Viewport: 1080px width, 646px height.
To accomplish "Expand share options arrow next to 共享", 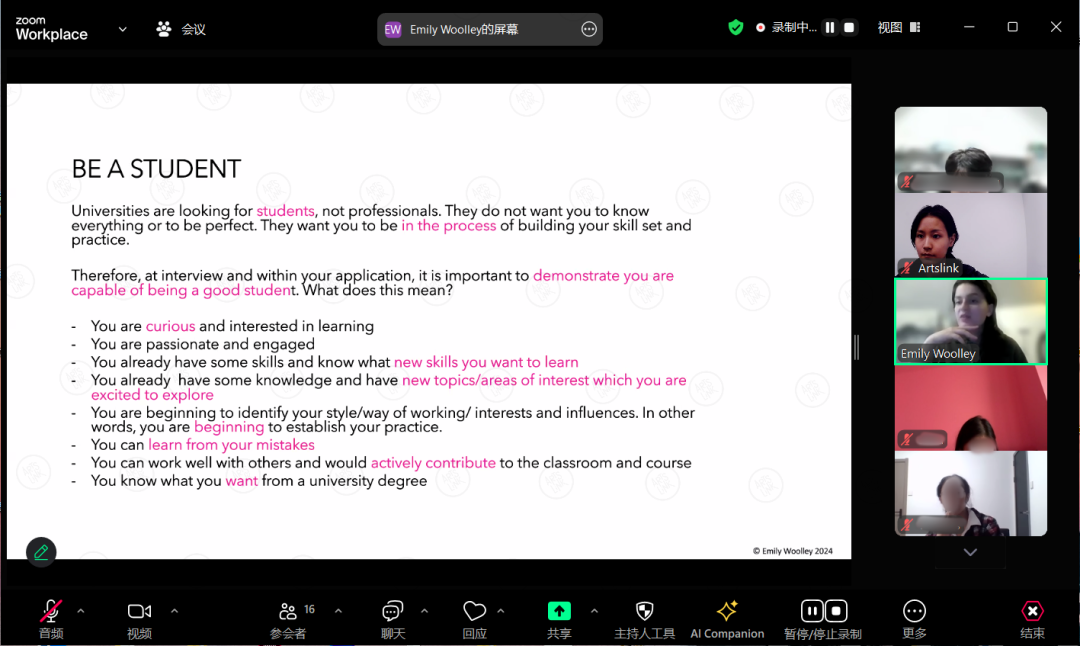I will (x=594, y=611).
